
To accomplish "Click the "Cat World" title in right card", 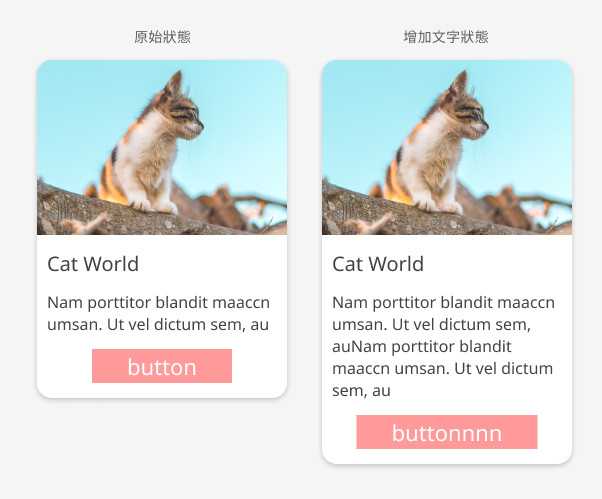I will (378, 264).
